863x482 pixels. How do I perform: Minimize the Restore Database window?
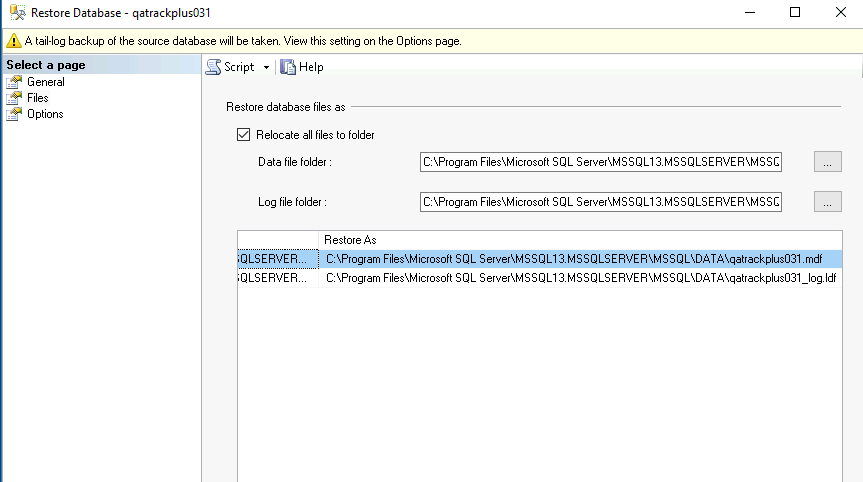pos(750,12)
